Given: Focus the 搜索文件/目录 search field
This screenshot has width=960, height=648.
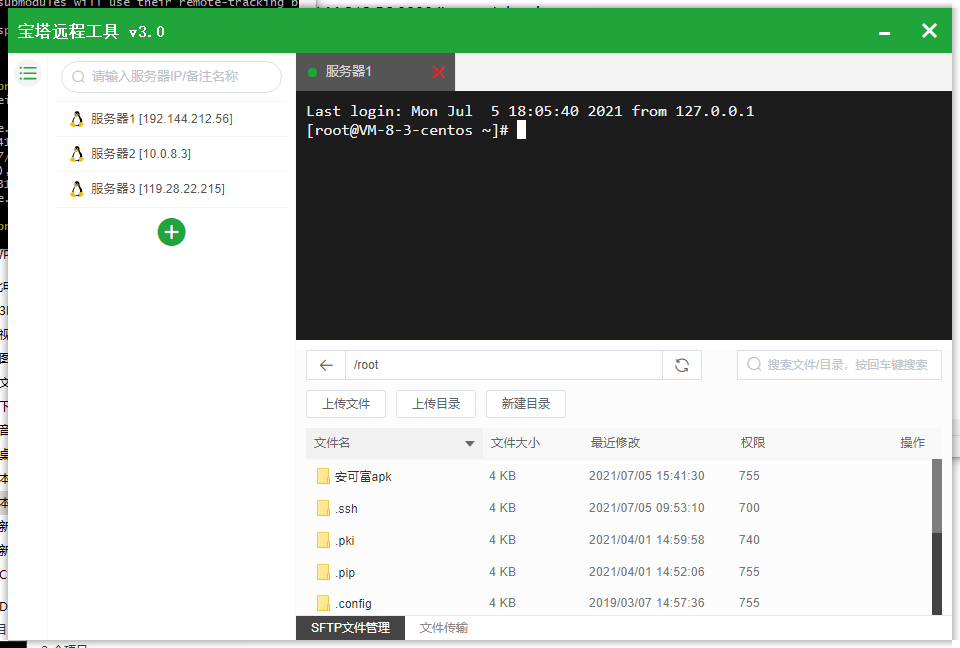Looking at the screenshot, I should [x=839, y=365].
